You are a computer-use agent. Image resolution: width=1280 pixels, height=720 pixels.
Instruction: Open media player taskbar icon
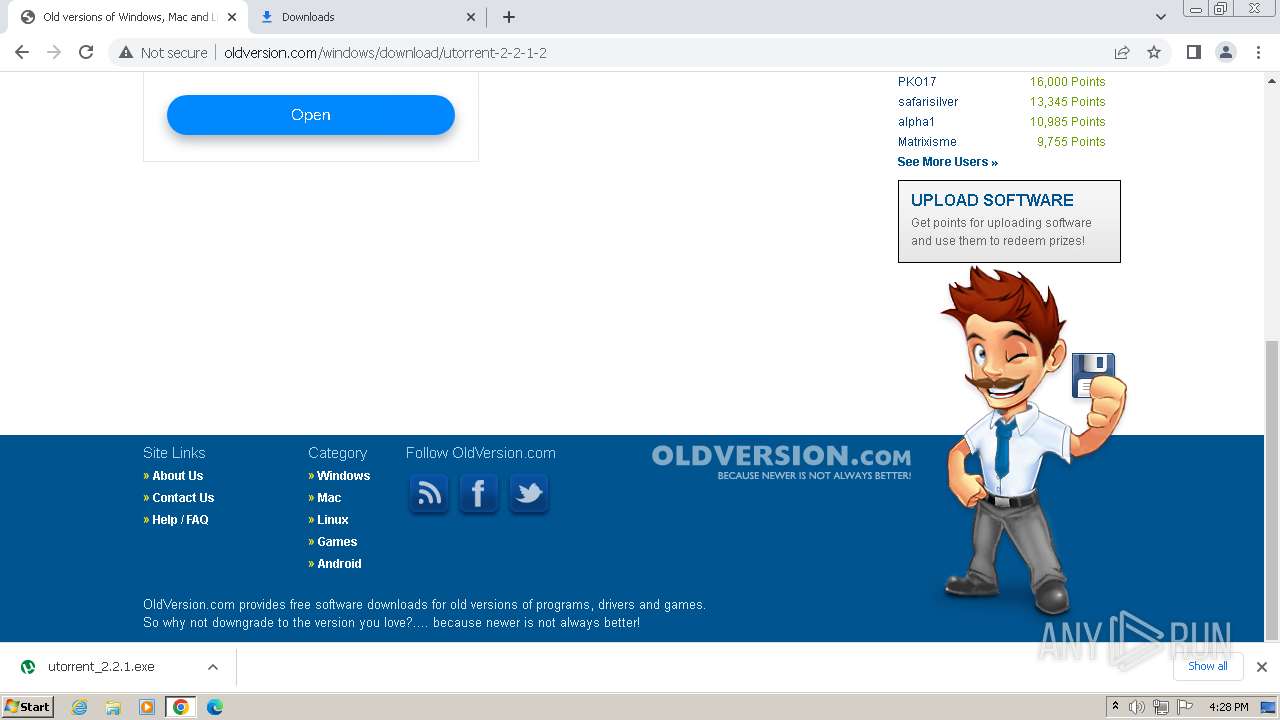click(x=147, y=707)
